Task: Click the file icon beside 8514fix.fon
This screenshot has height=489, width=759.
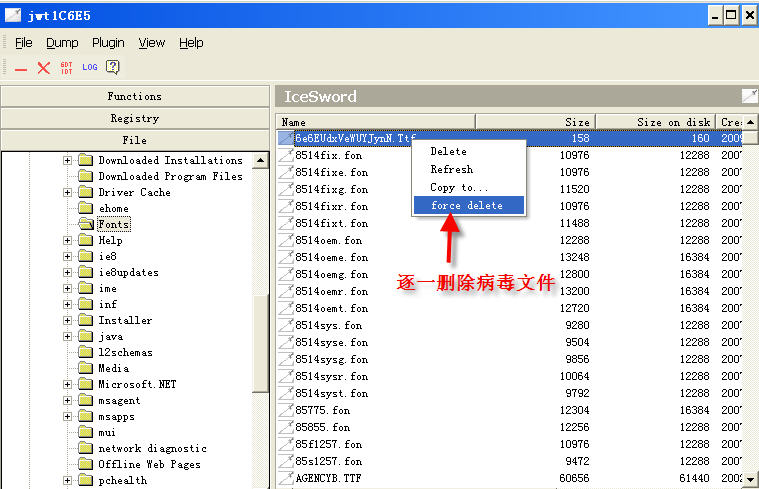Action: pyautogui.click(x=286, y=155)
